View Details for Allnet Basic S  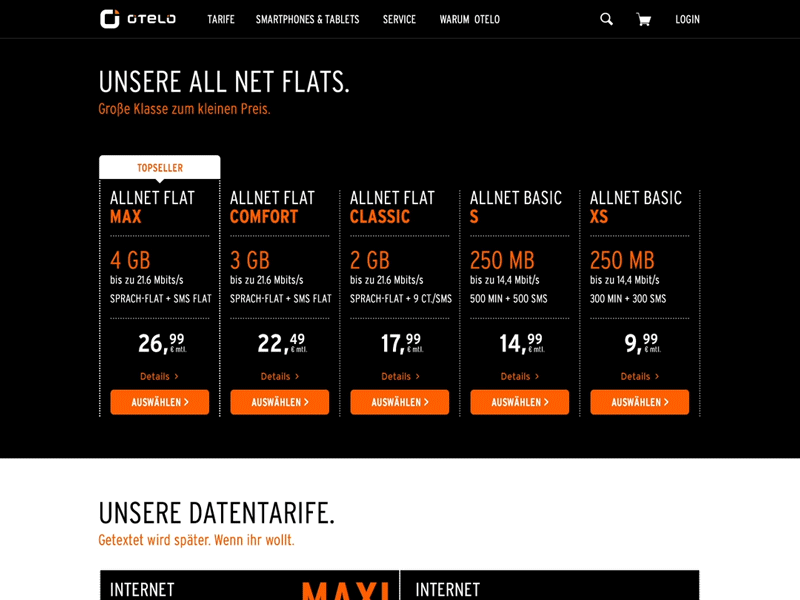coord(519,377)
